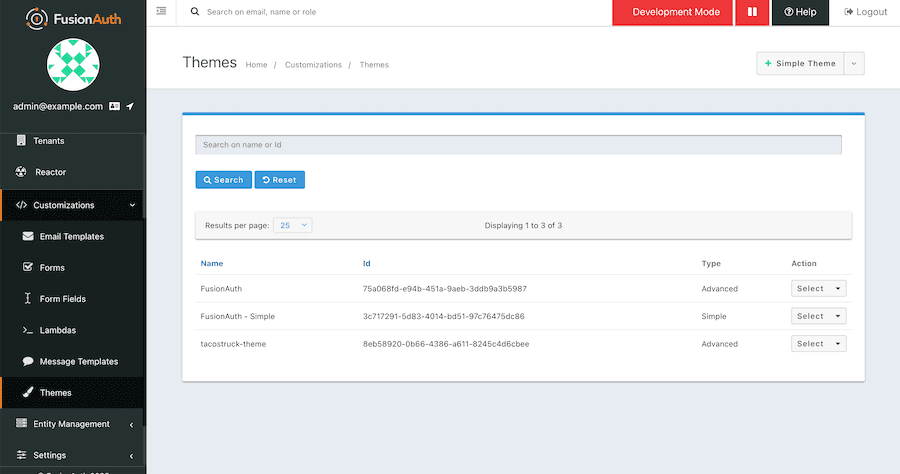Open the Results per page dropdown
This screenshot has width=900, height=474.
click(x=293, y=226)
